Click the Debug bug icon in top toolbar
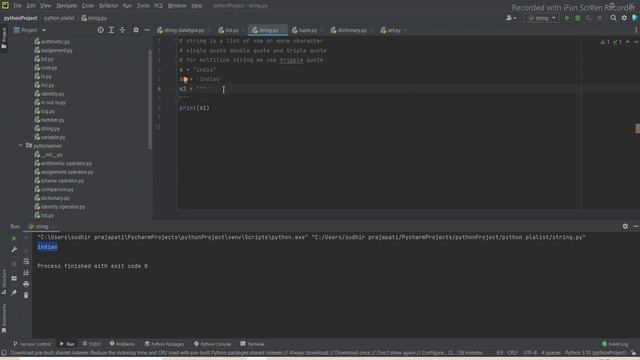This screenshot has height=360, width=640. pyautogui.click(x=578, y=18)
